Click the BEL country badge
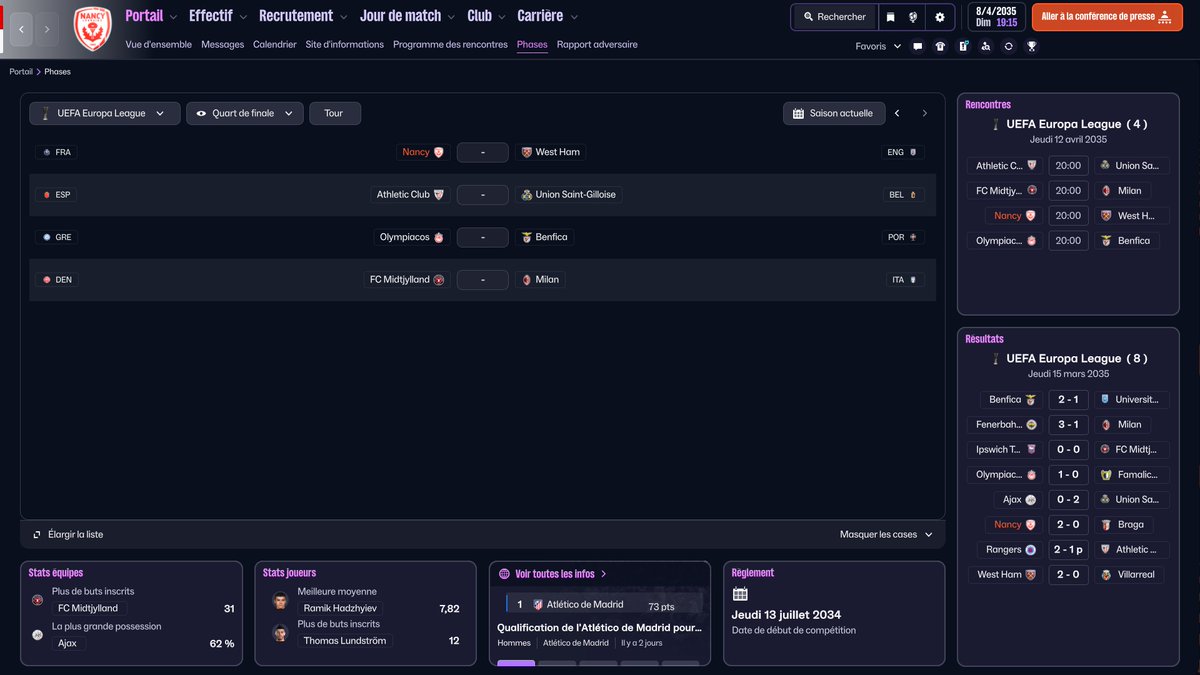The height and width of the screenshot is (675, 1200). (x=903, y=195)
